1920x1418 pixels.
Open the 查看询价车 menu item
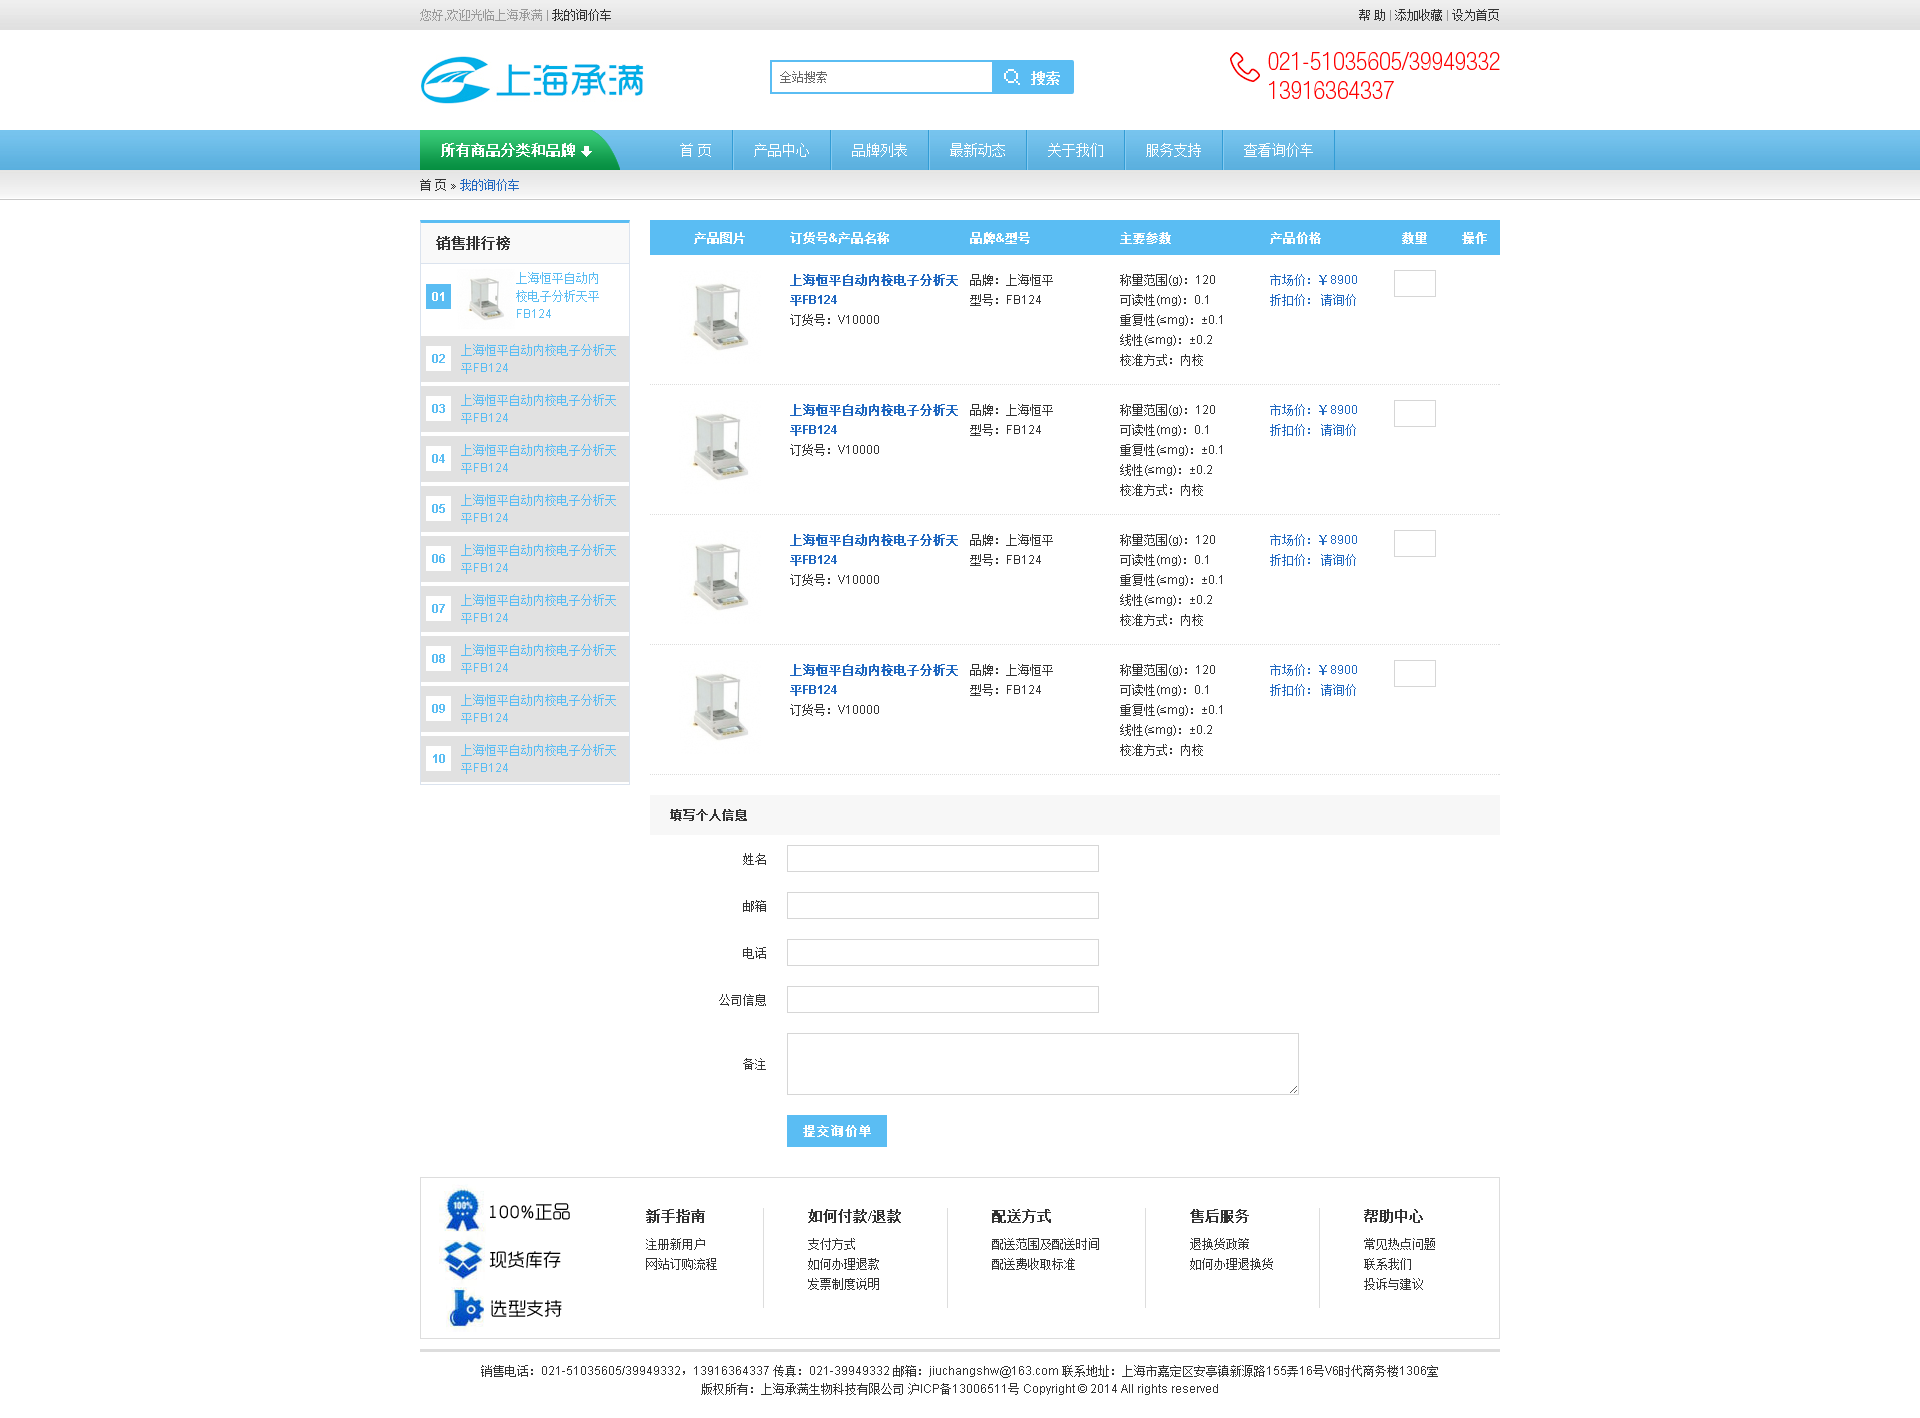click(x=1277, y=151)
